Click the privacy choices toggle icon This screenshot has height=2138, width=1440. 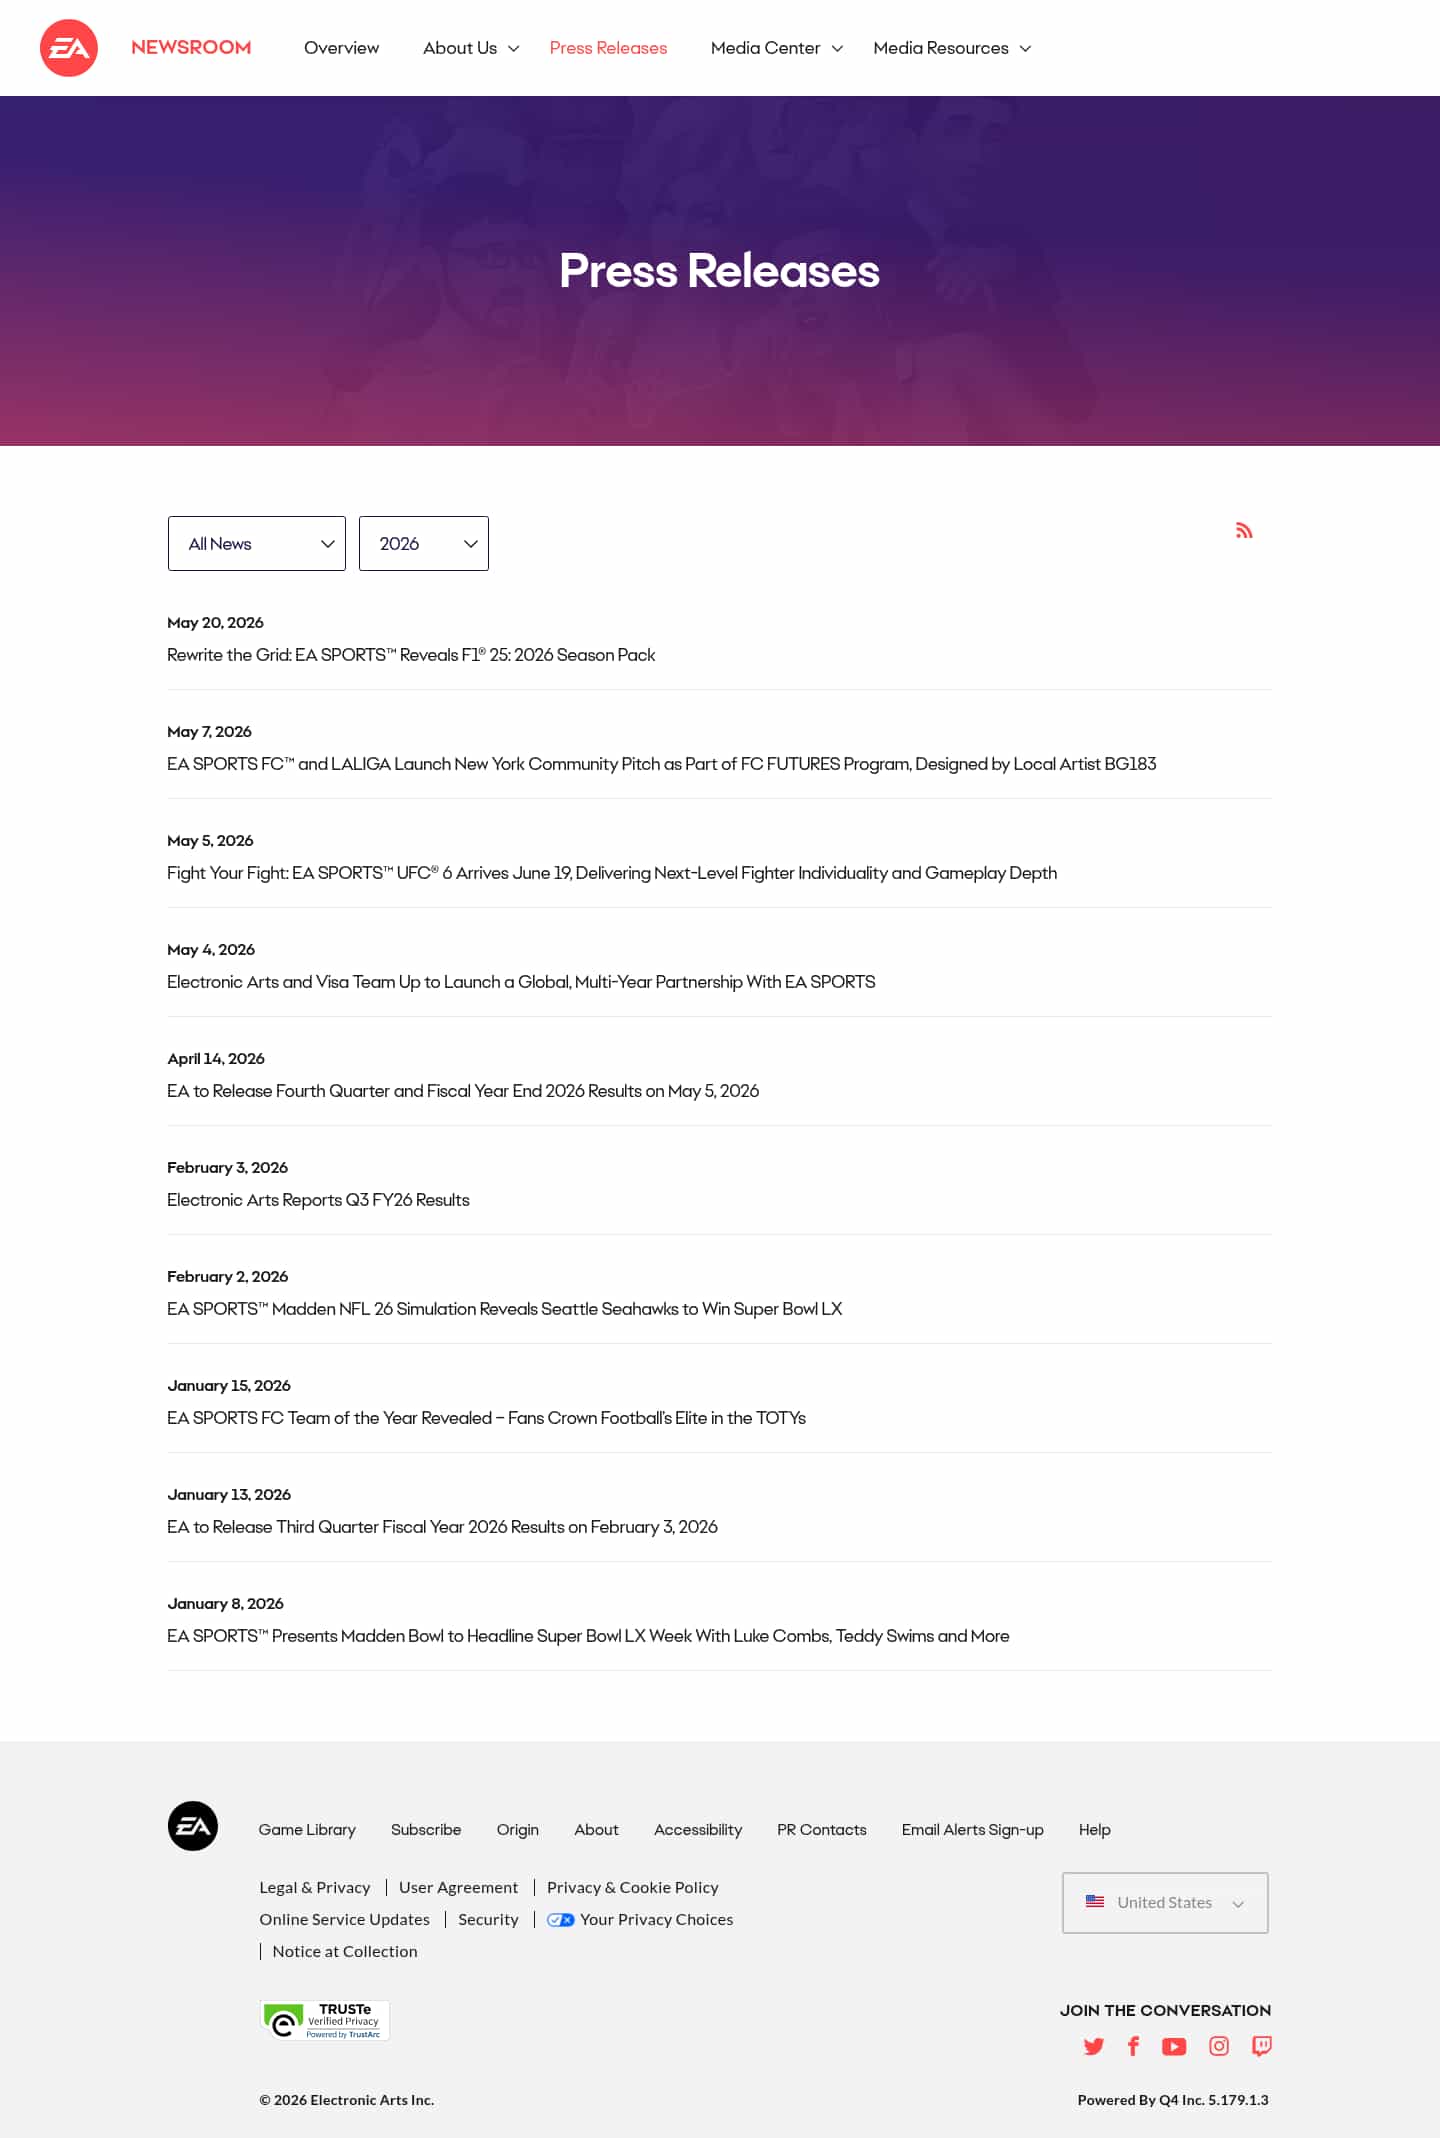[x=561, y=1919]
